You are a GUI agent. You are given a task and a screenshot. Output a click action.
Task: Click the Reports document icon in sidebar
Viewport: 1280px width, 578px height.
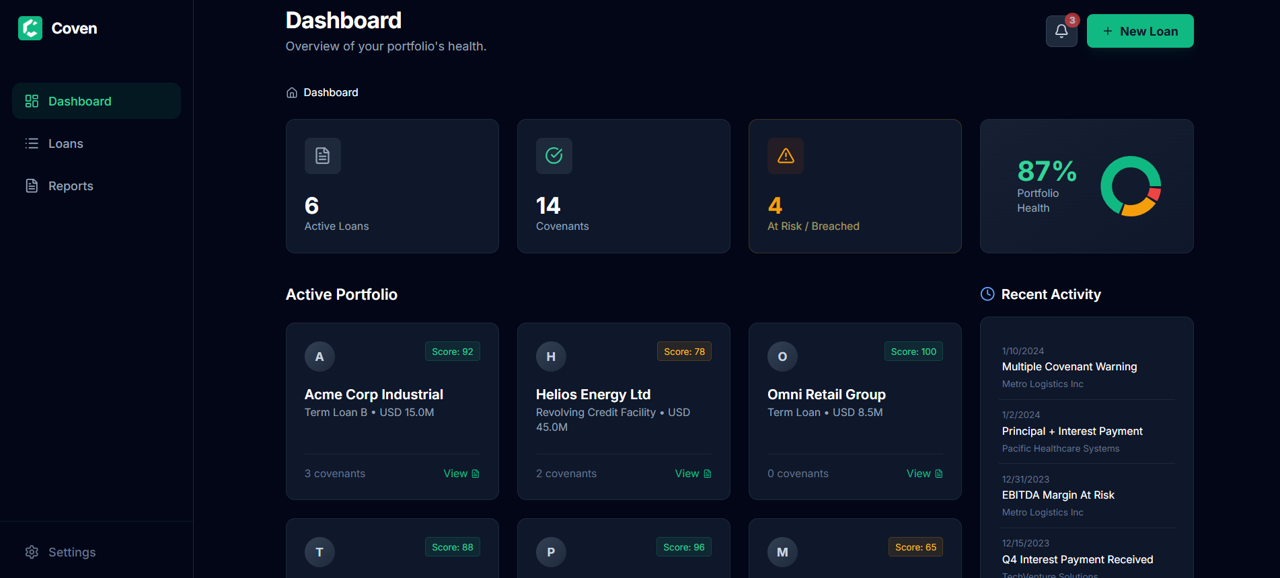point(32,186)
